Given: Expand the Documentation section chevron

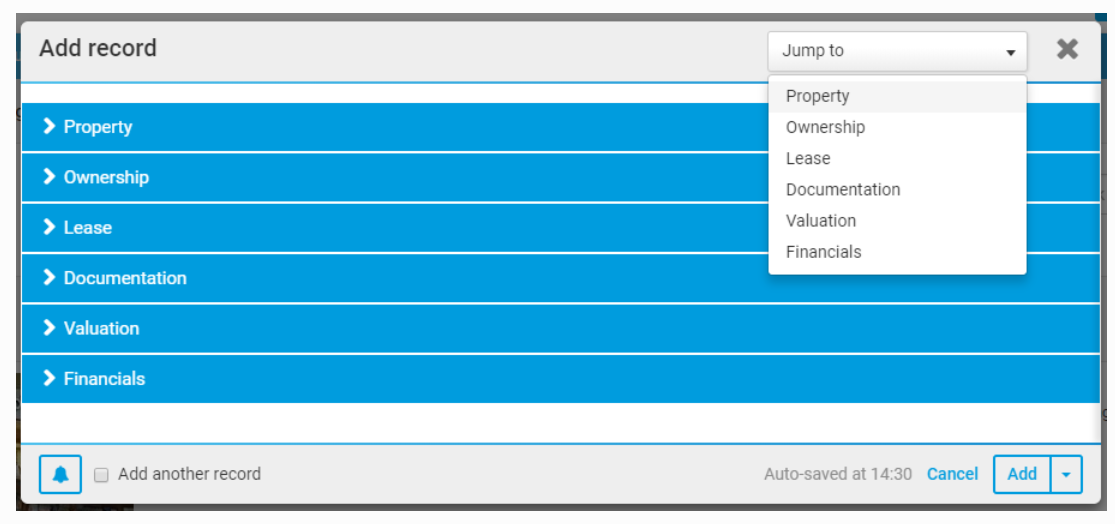Looking at the screenshot, I should pos(49,278).
